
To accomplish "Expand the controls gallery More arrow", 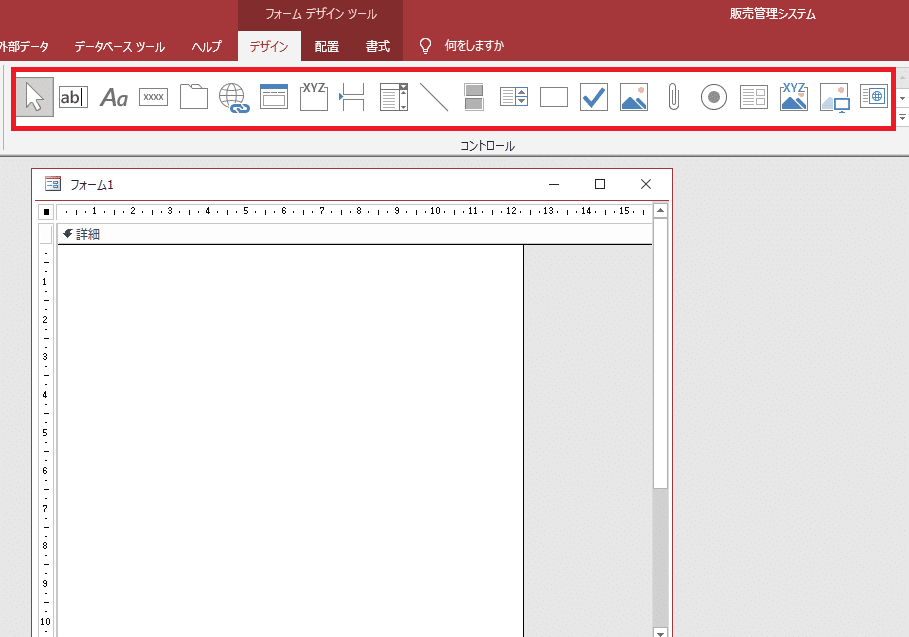I will point(903,118).
